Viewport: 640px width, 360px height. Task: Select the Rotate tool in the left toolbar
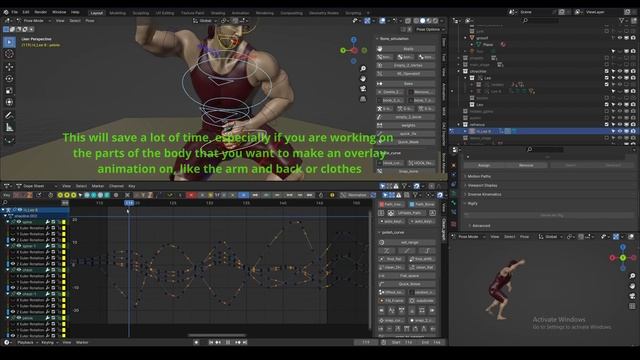click(x=9, y=78)
